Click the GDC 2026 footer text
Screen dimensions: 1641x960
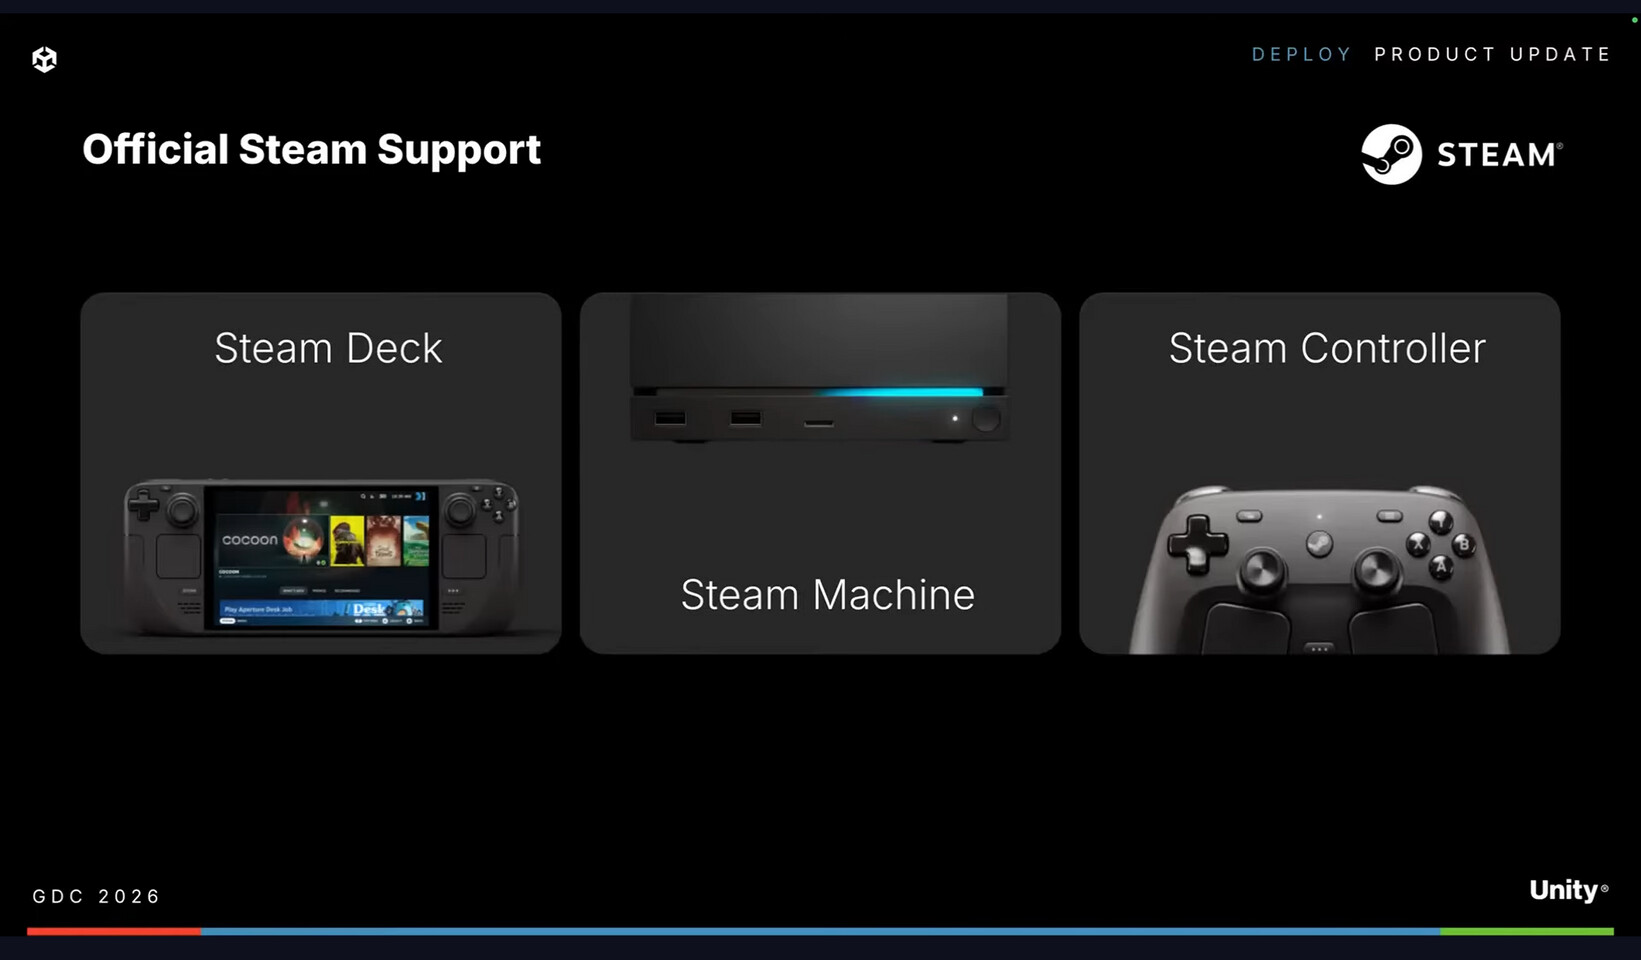[x=96, y=896]
